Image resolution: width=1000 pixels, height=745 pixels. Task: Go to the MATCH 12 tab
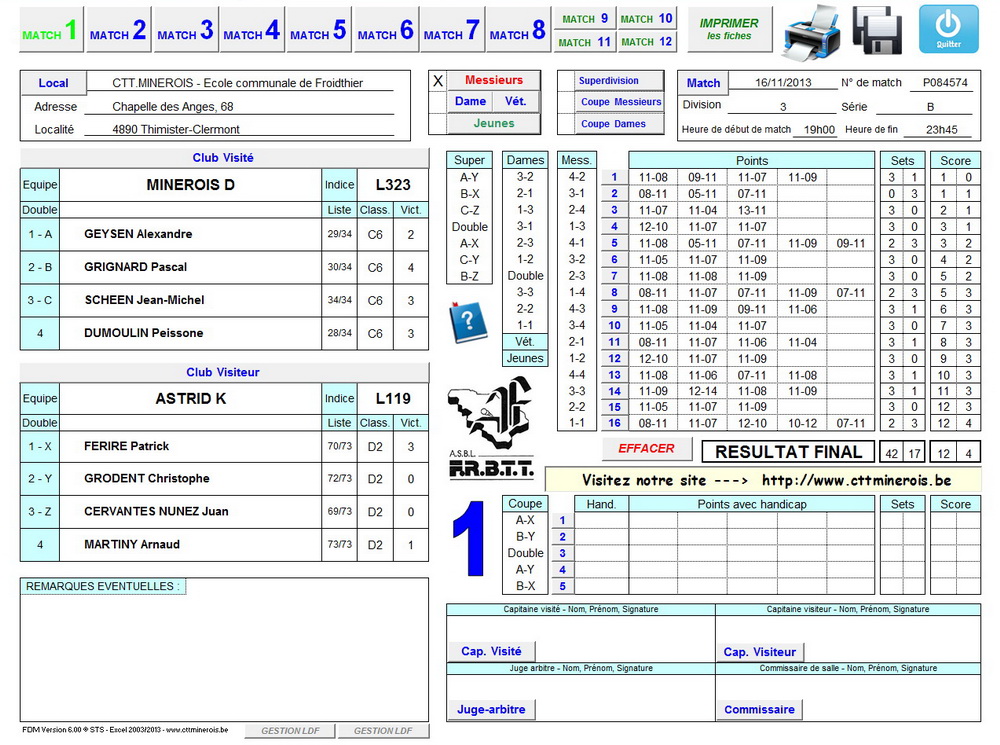pyautogui.click(x=646, y=42)
